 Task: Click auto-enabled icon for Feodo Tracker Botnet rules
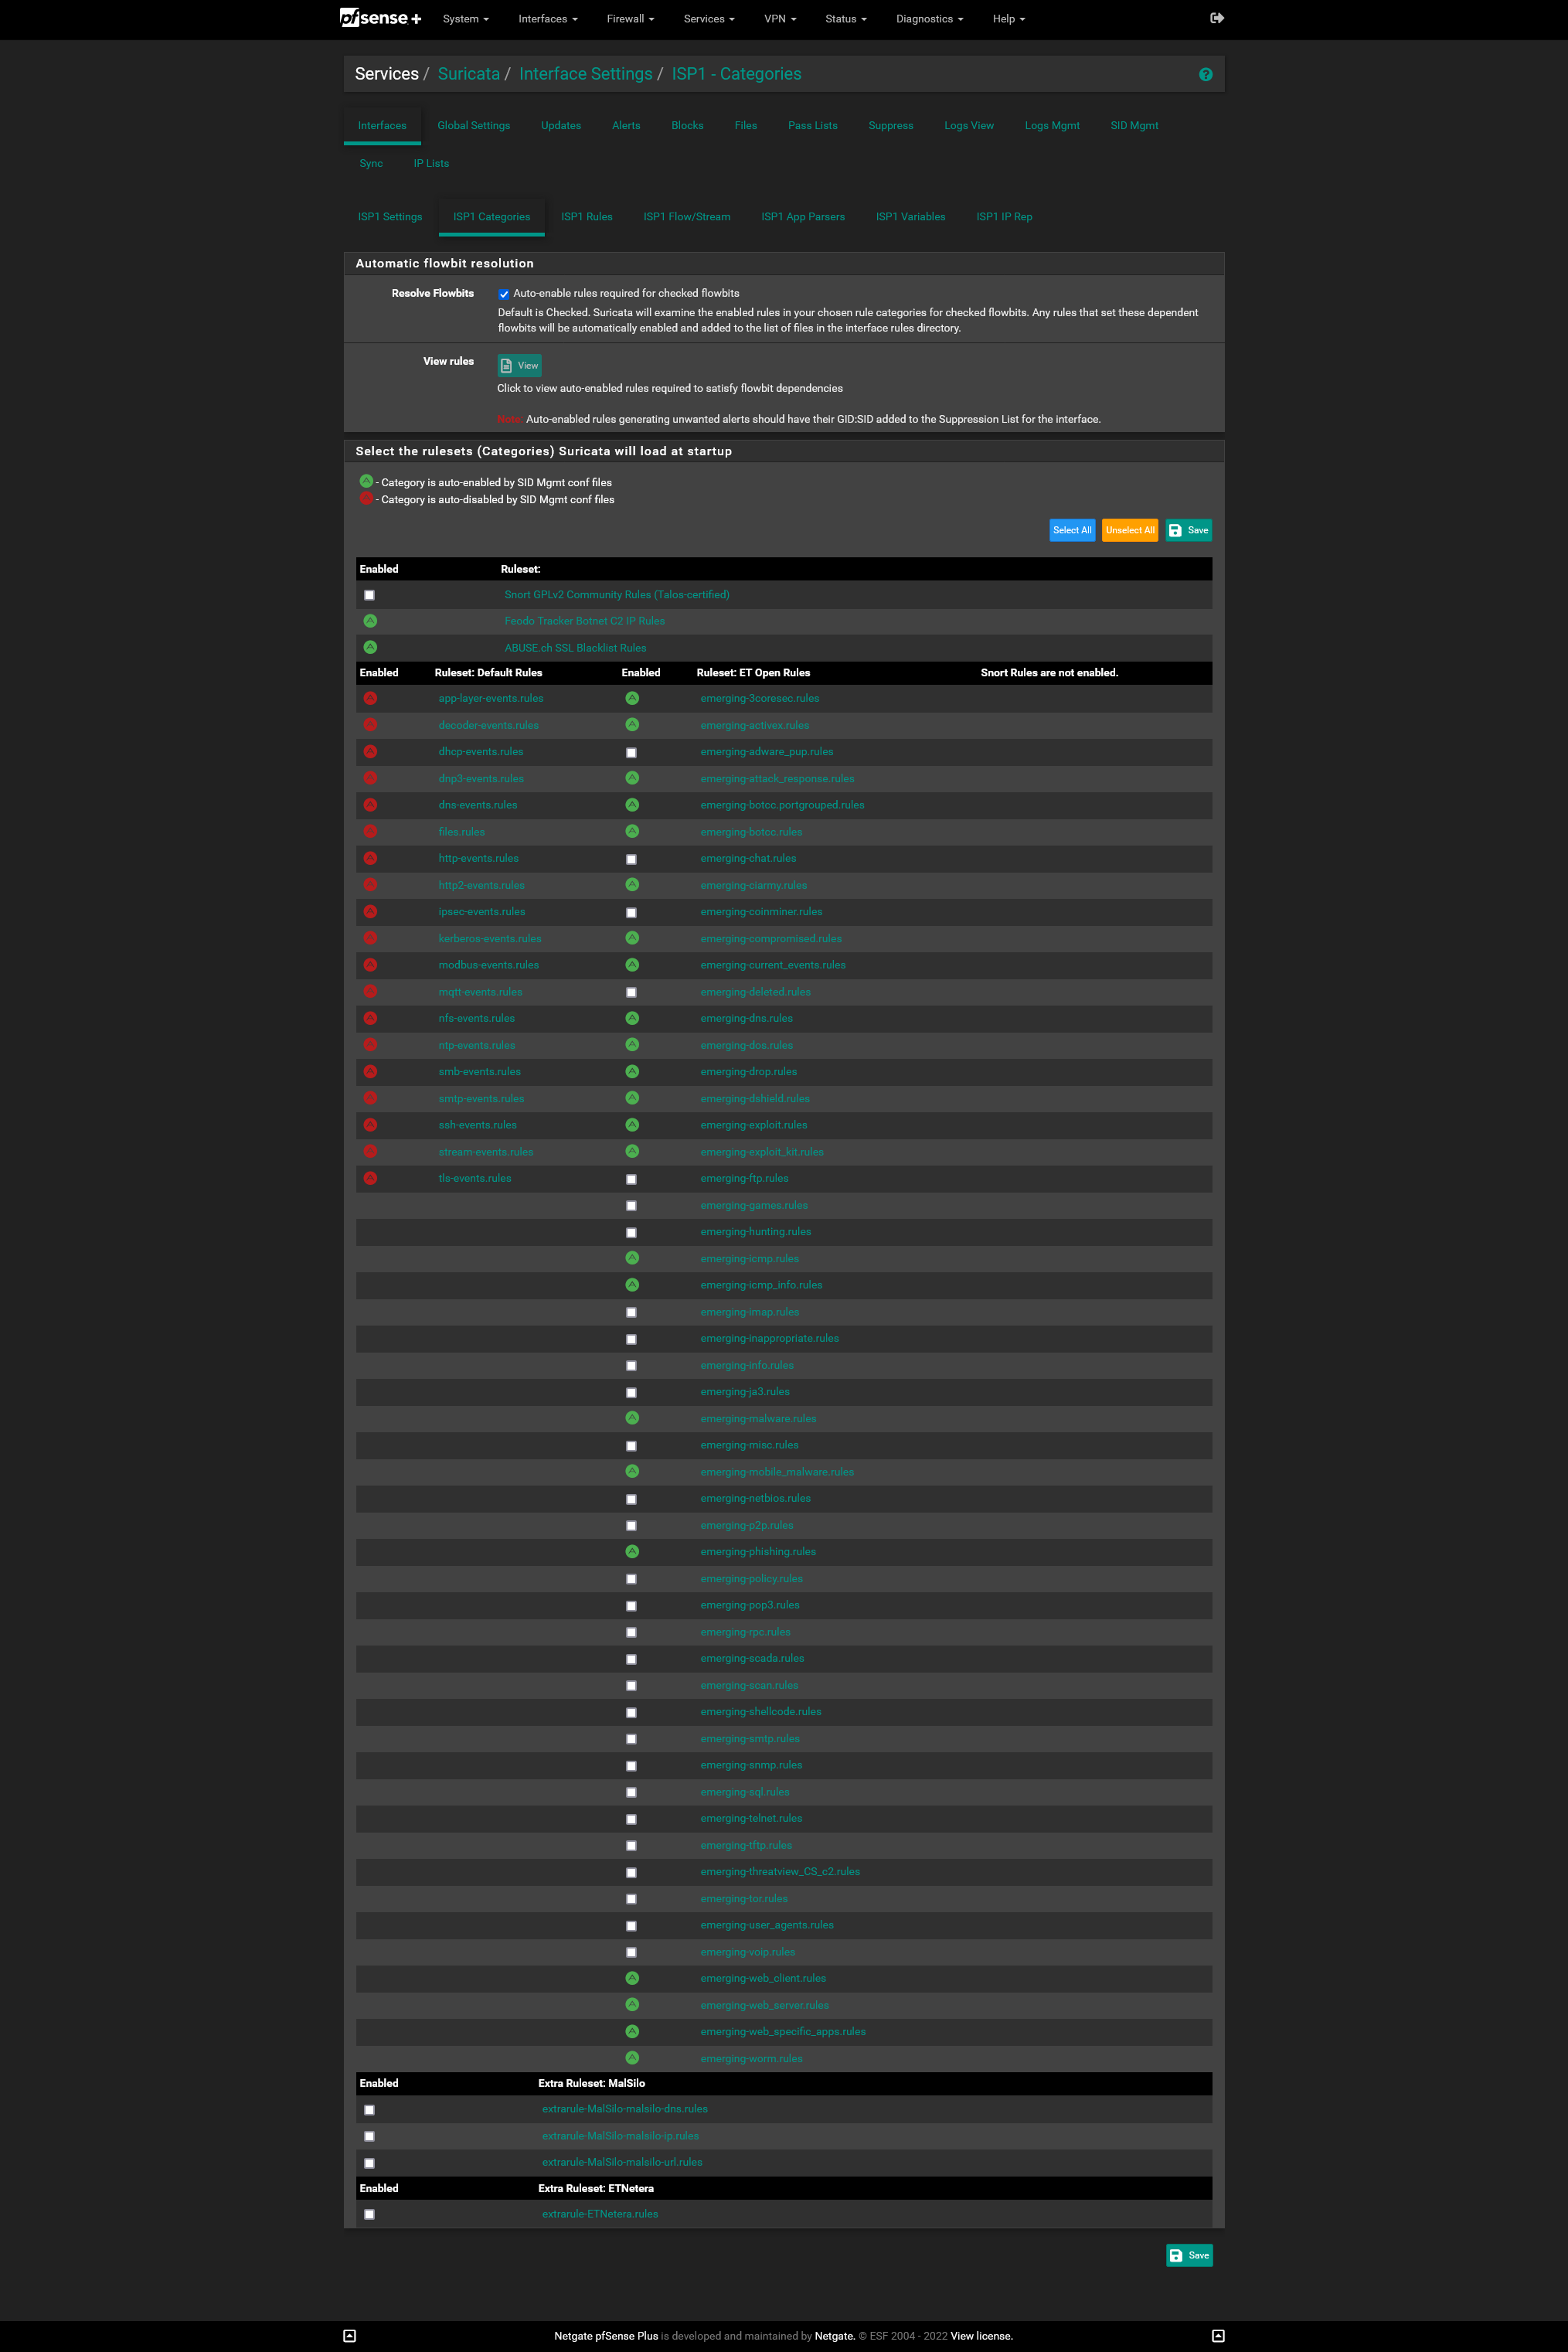(x=370, y=621)
